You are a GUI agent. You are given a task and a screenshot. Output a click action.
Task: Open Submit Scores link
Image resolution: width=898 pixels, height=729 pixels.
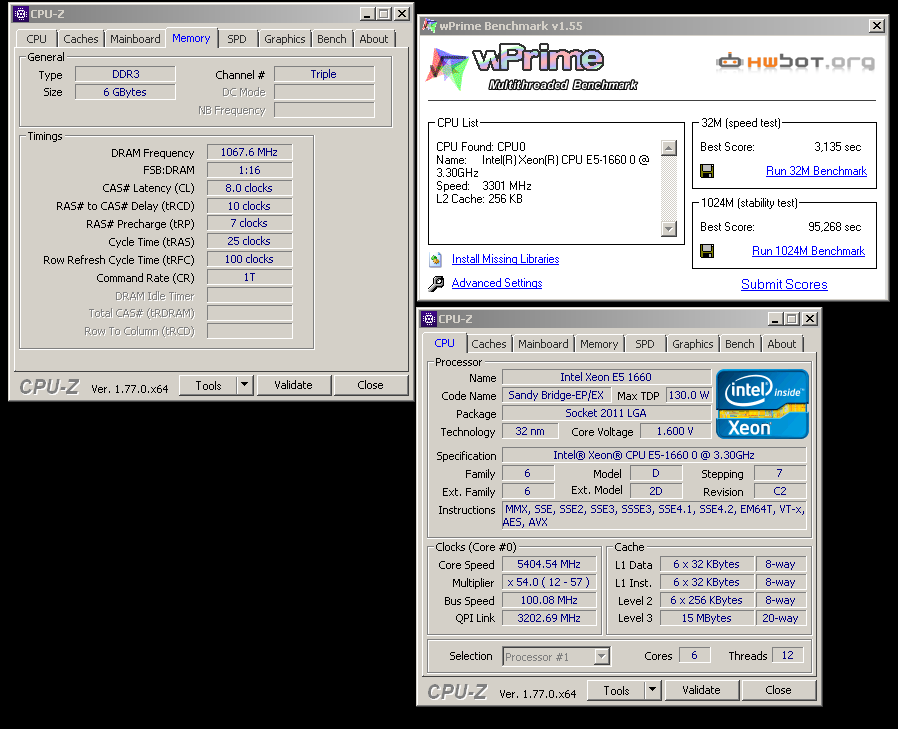784,284
